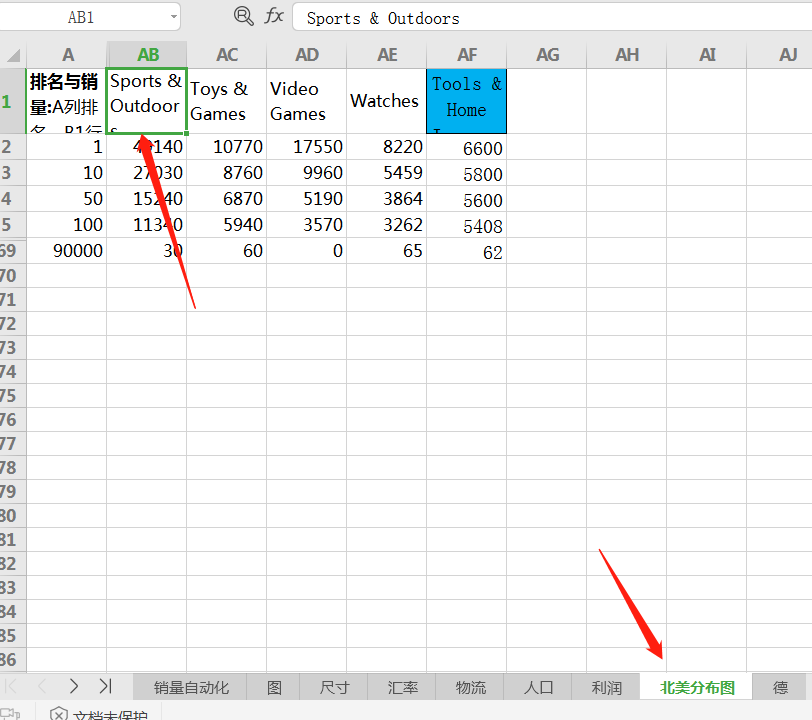Click the formula bar containing Sports & Outdoors
The width and height of the screenshot is (812, 720).
(552, 18)
